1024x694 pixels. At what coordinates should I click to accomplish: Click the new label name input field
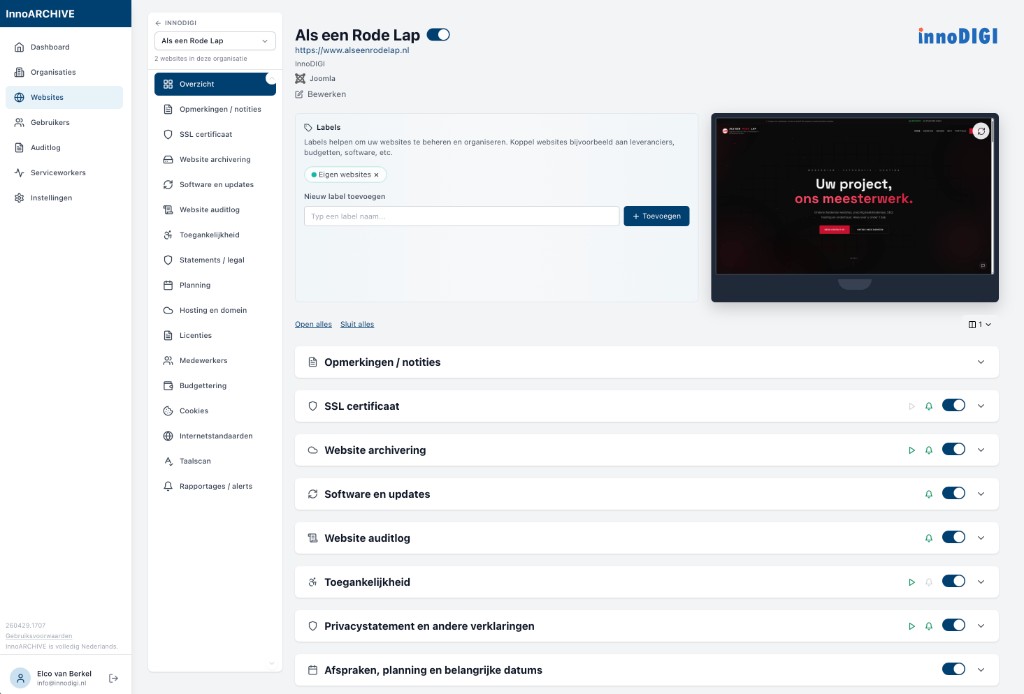pos(461,216)
